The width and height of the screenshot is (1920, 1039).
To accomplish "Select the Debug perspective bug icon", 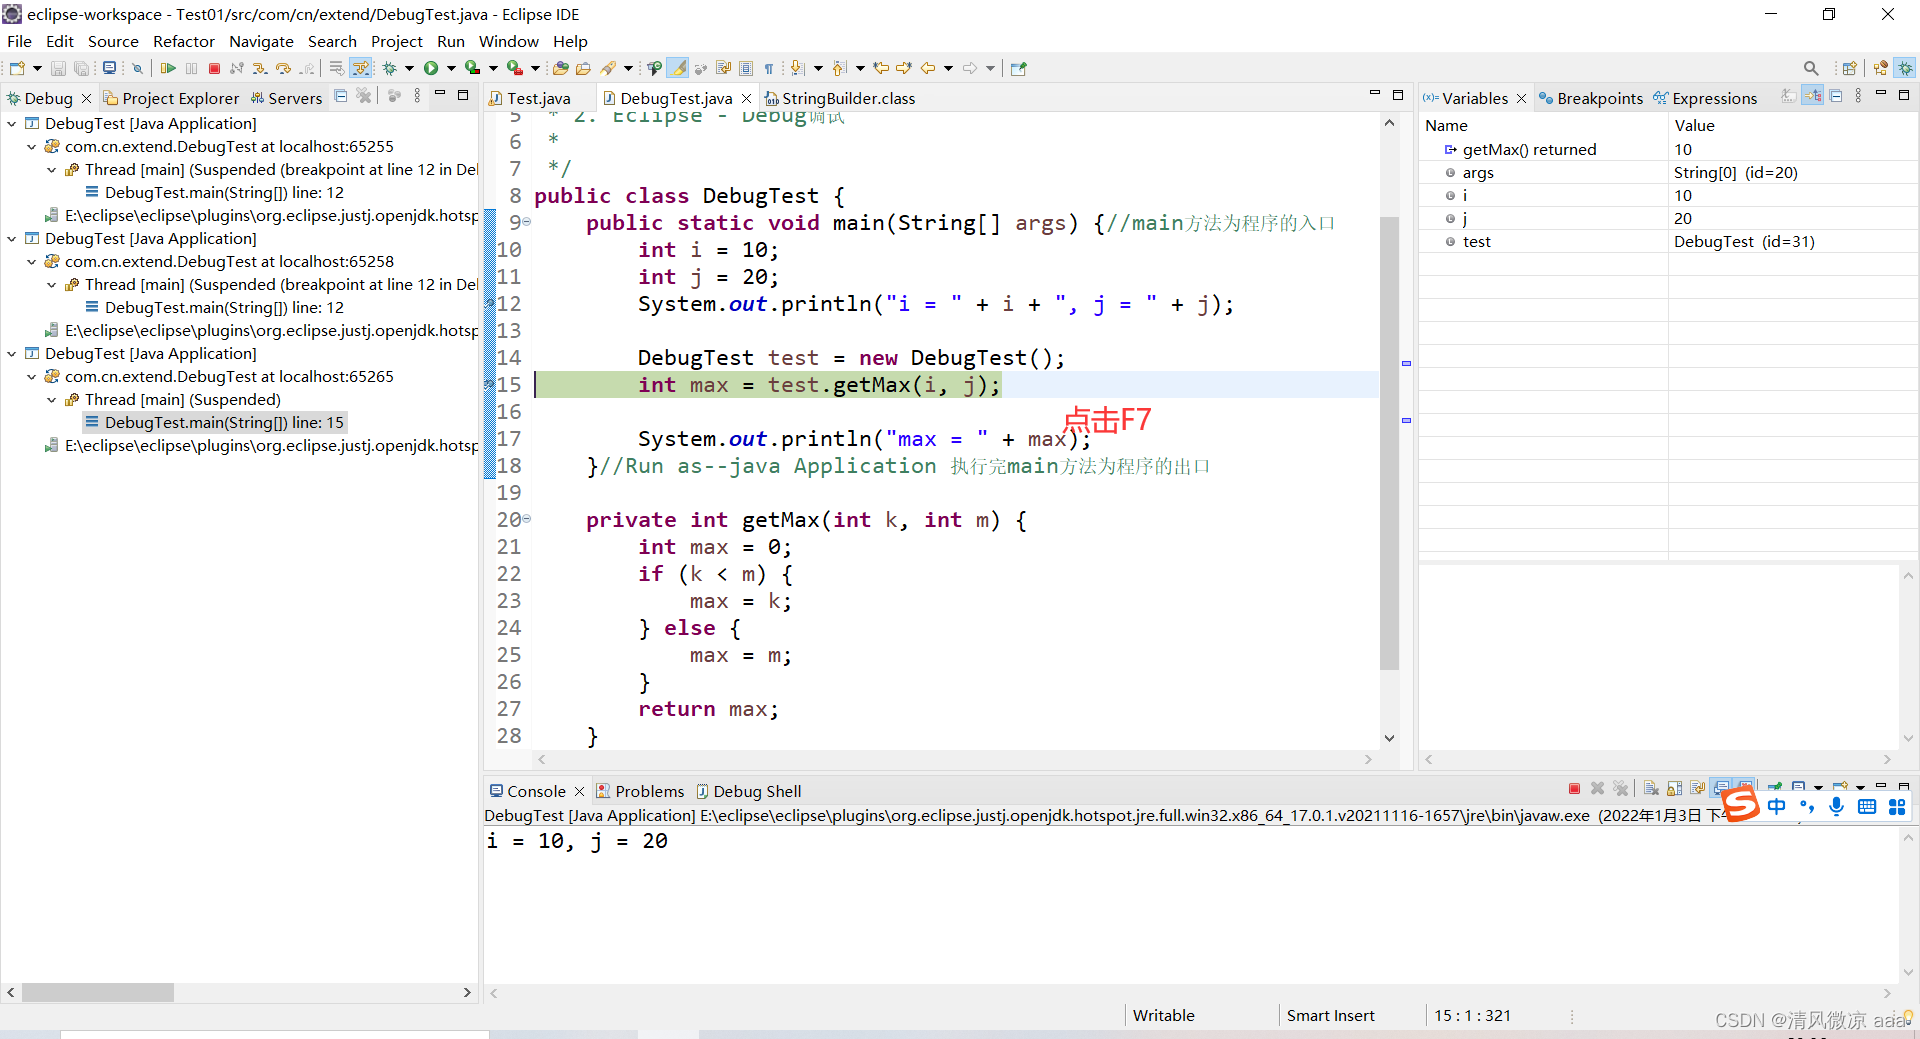I will pos(1906,68).
